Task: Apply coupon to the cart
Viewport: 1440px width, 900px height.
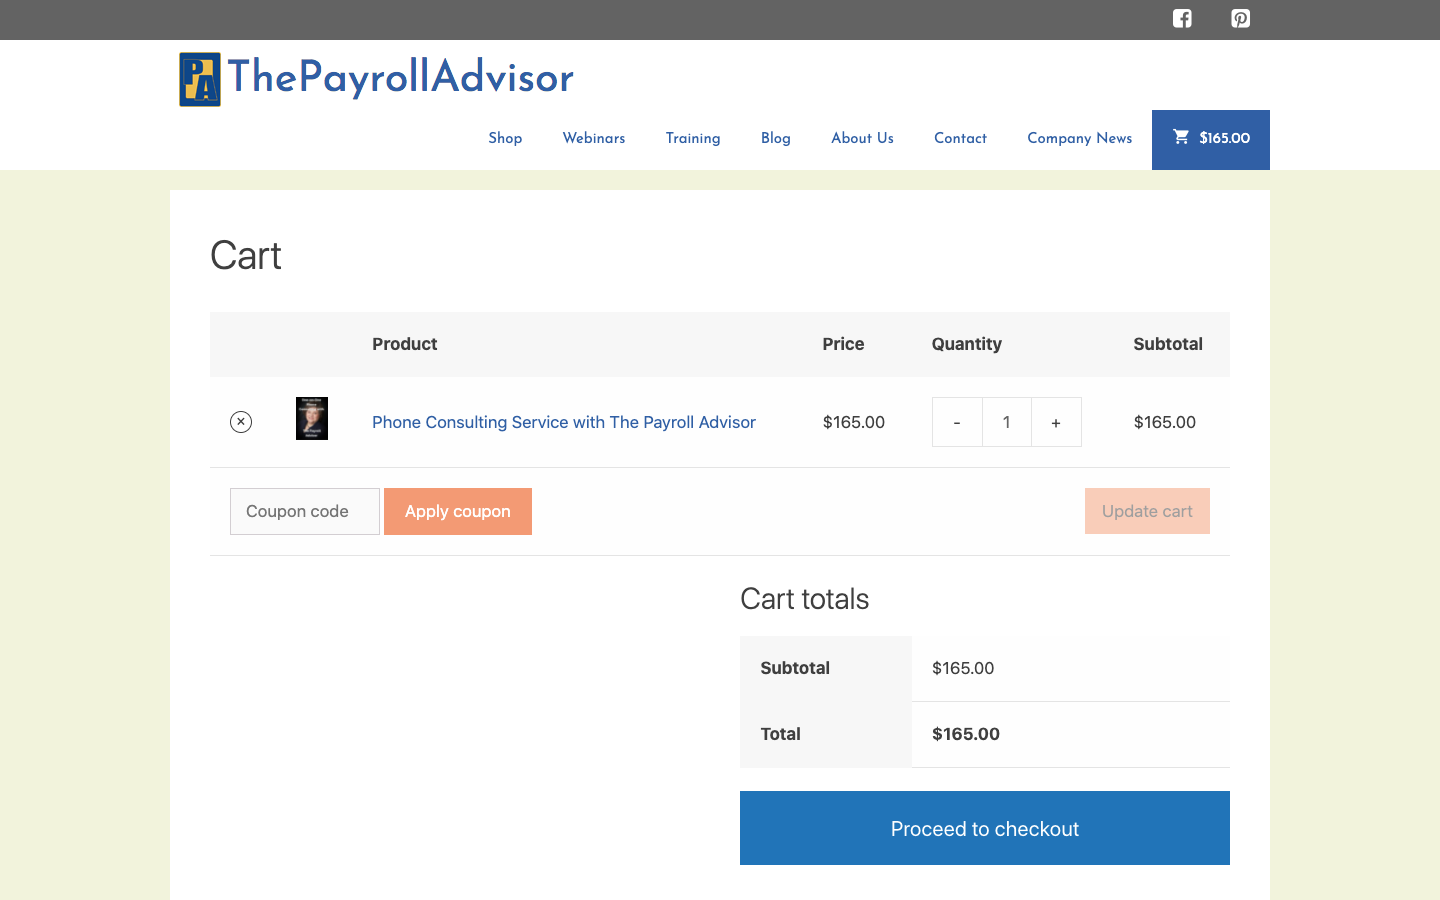Action: (458, 511)
